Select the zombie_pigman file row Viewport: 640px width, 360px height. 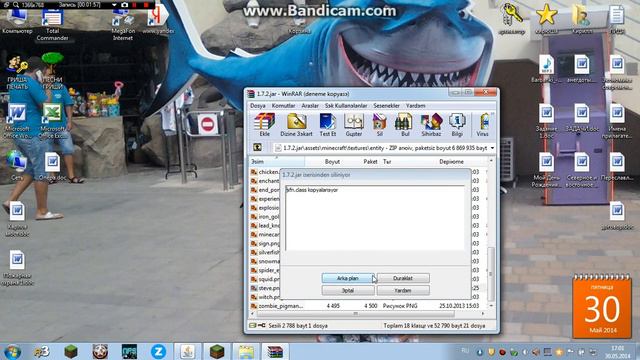tap(367, 306)
